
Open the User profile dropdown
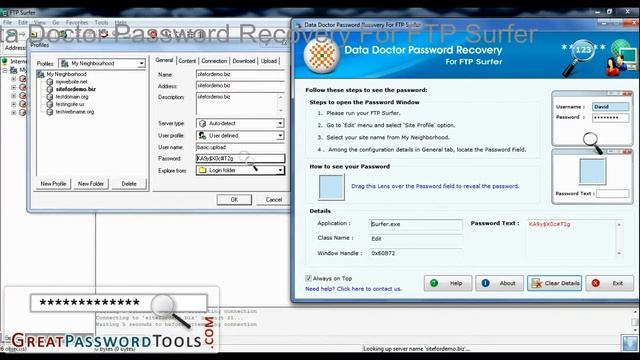[x=240, y=136]
